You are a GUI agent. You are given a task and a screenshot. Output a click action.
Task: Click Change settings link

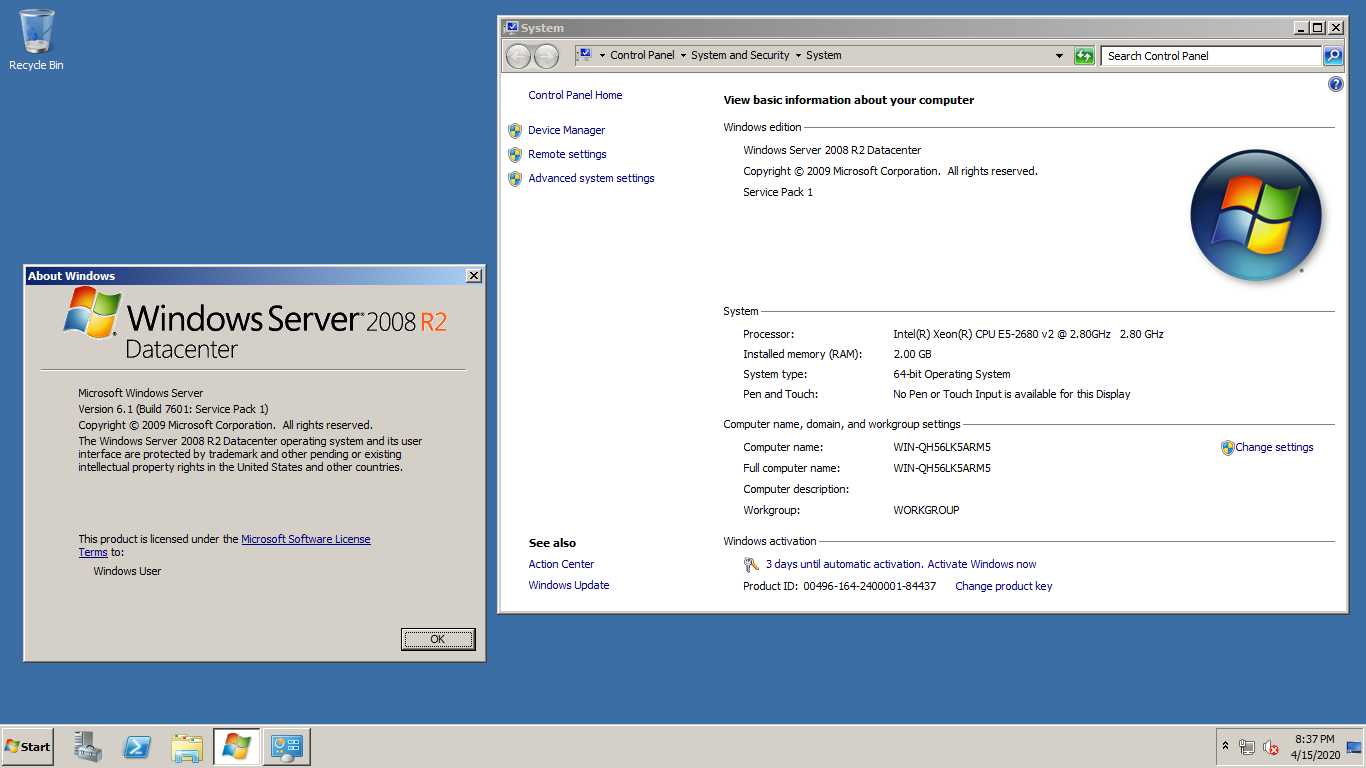click(x=1274, y=447)
